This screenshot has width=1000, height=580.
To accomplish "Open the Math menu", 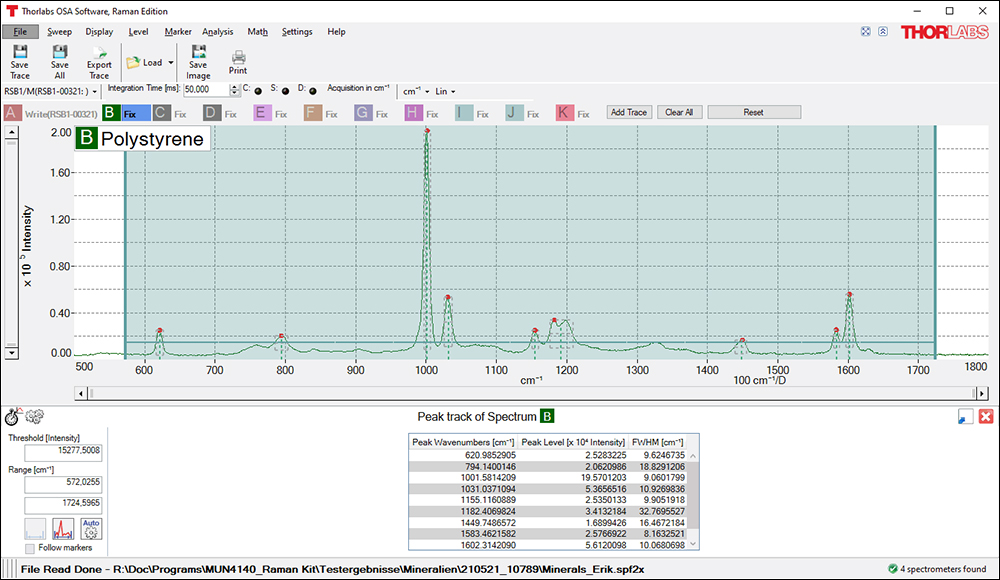I will tap(256, 31).
